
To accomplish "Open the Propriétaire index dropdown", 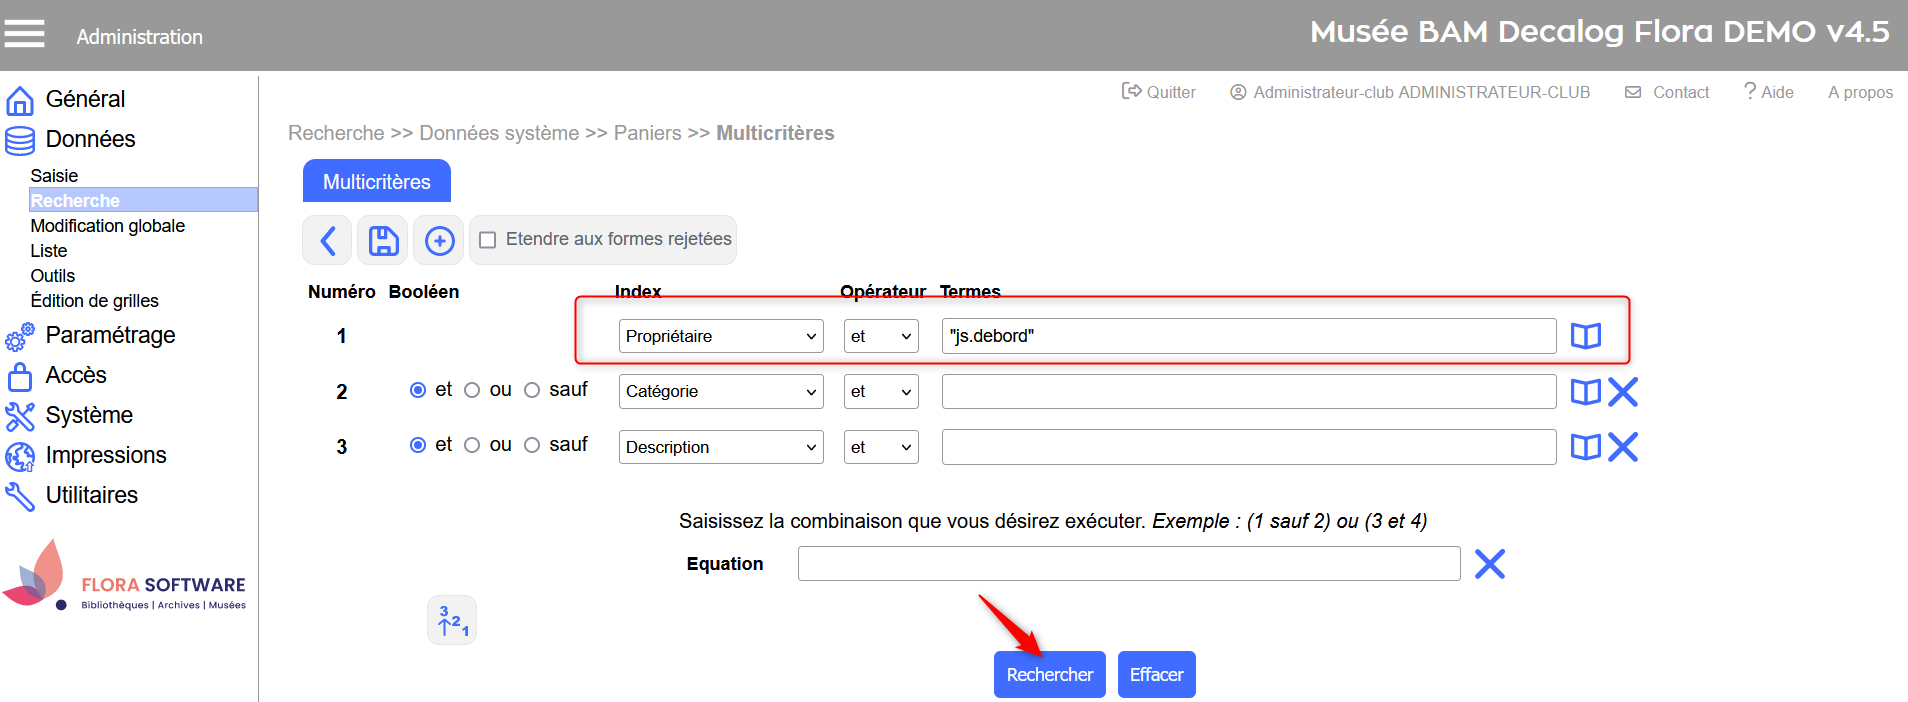I will point(720,336).
